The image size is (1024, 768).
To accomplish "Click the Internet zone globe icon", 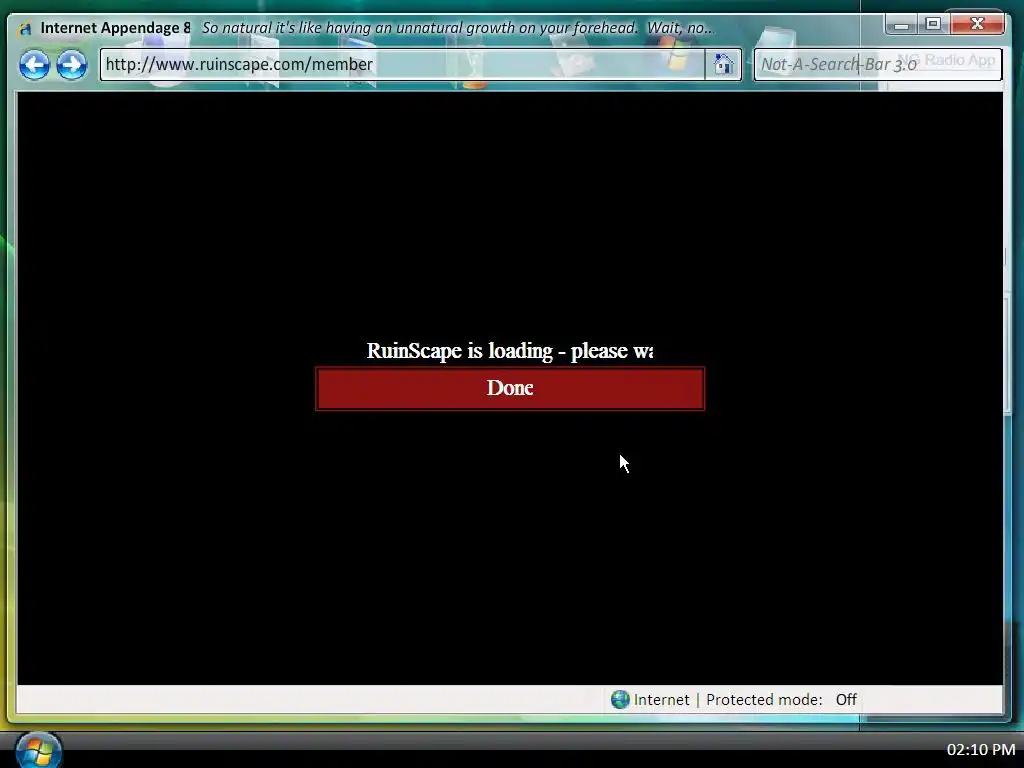I will [x=620, y=699].
